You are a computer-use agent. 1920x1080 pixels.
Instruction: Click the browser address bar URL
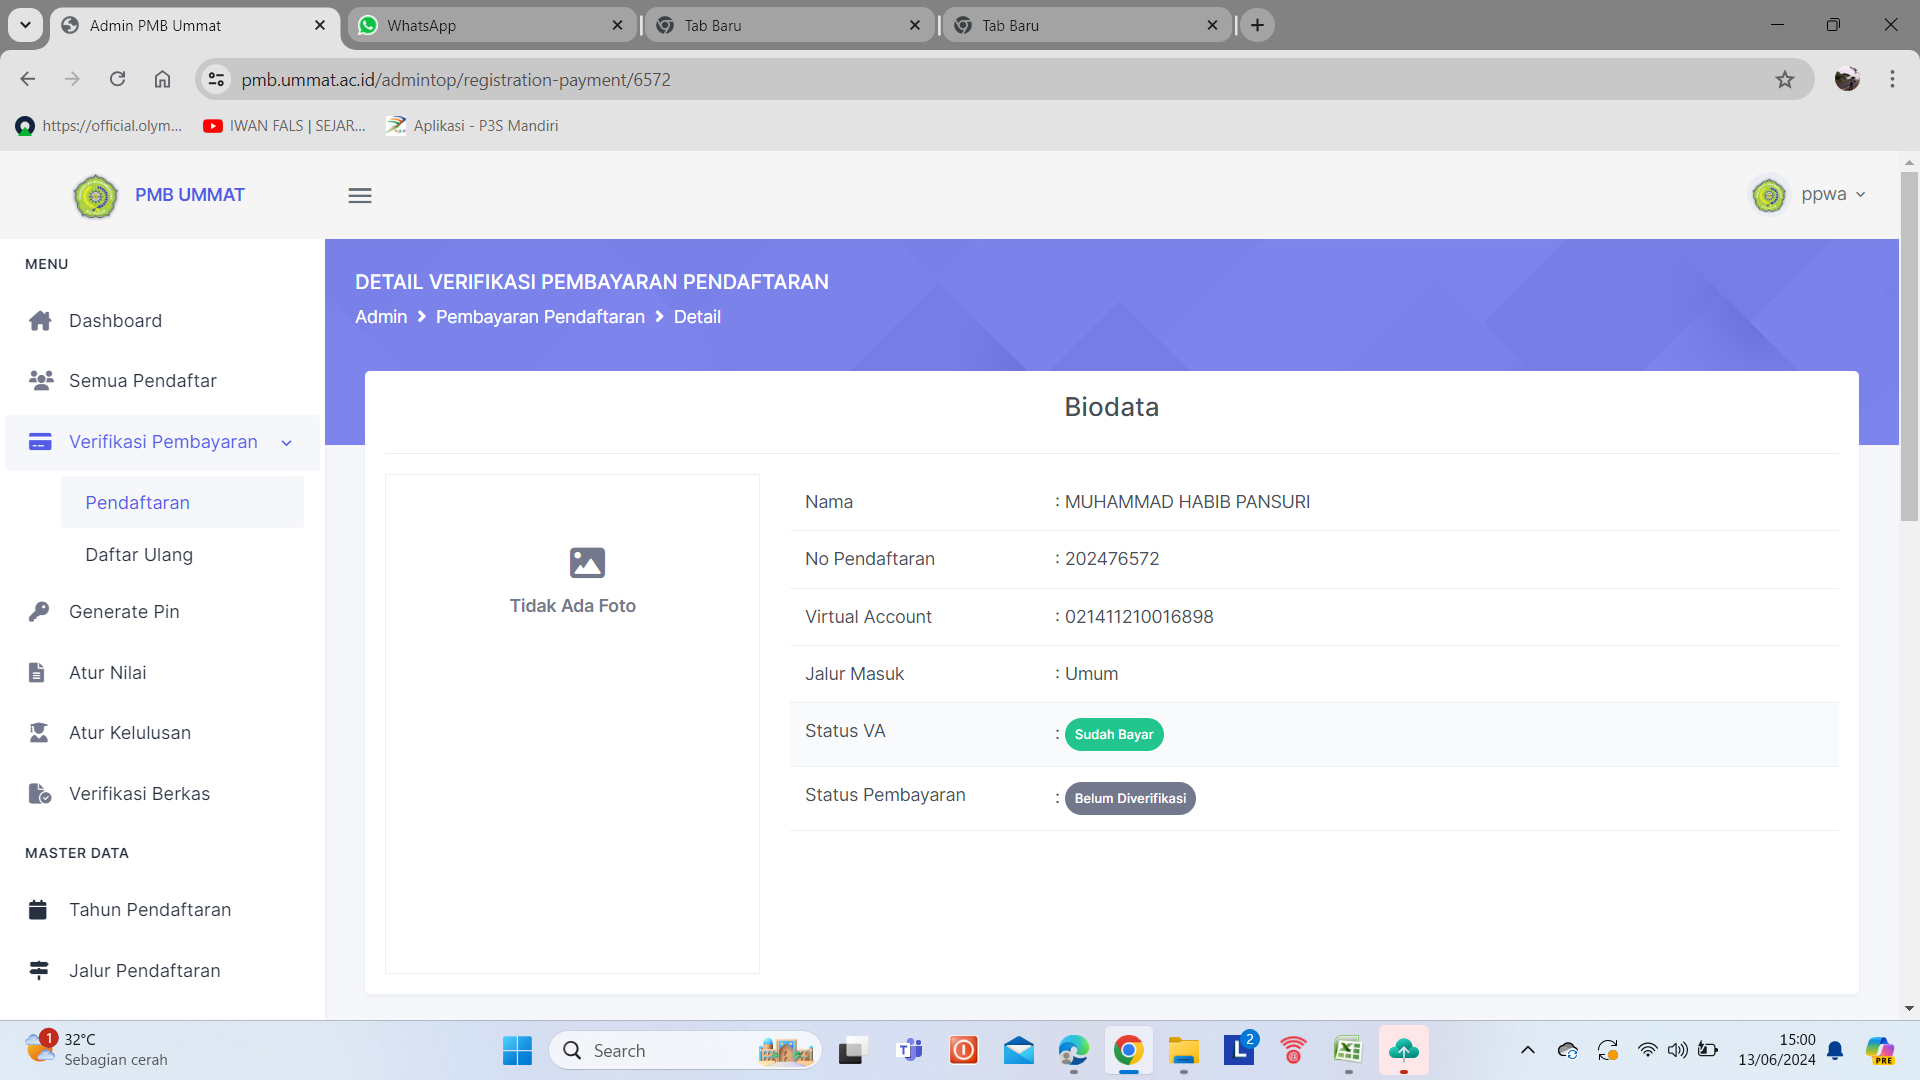point(456,80)
